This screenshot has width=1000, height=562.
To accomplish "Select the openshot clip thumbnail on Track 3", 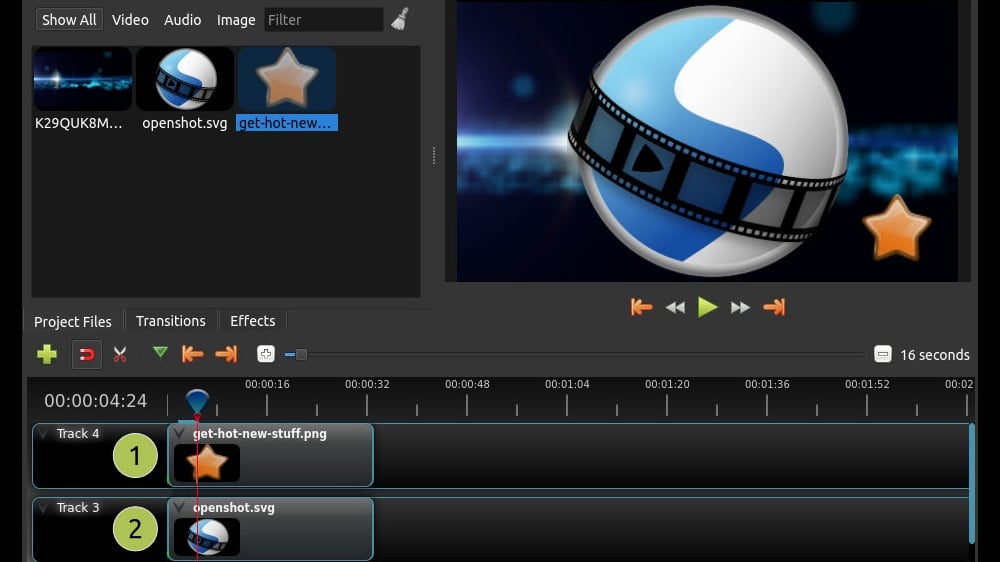I will tap(207, 537).
